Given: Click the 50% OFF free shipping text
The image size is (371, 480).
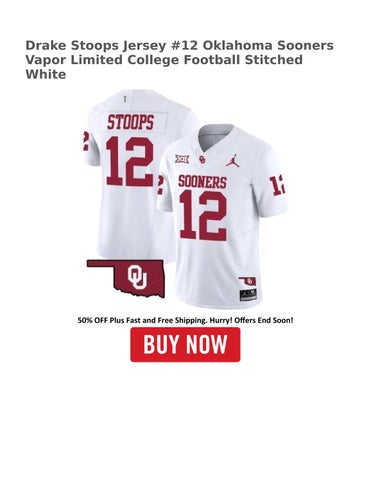Looking at the screenshot, I should click(185, 320).
